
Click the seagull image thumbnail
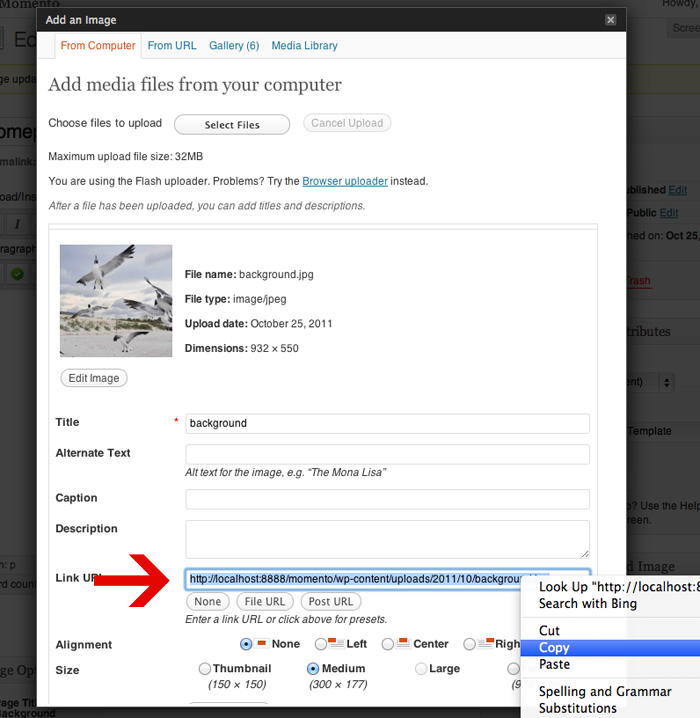click(x=116, y=301)
